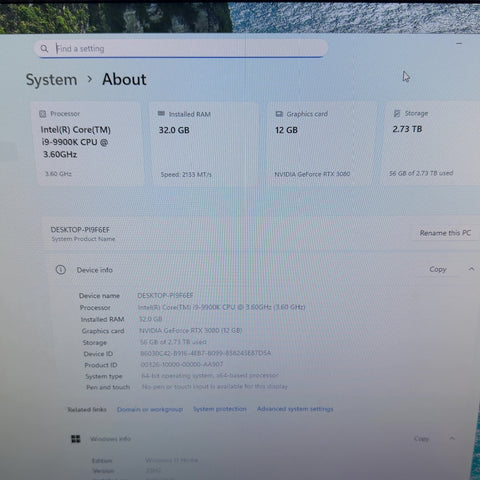The height and width of the screenshot is (480, 480).
Task: Select the Product ID value text
Action: [x=182, y=364]
